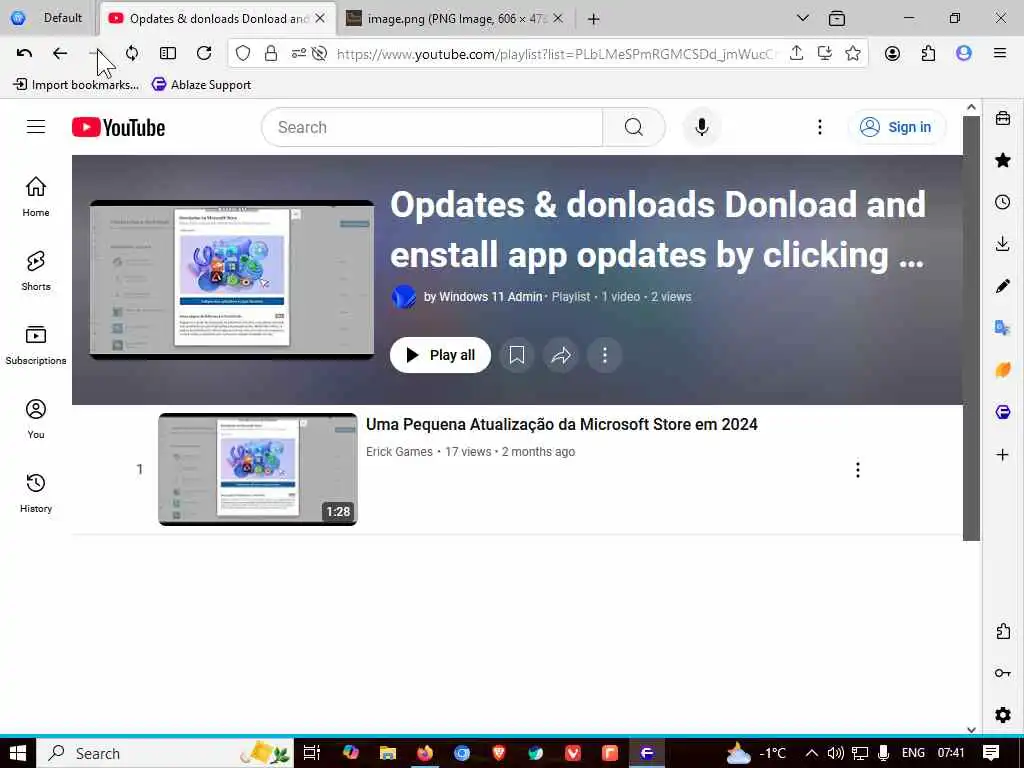Click the volume icon in system tray
Screen dimensions: 1024x768
(x=835, y=753)
